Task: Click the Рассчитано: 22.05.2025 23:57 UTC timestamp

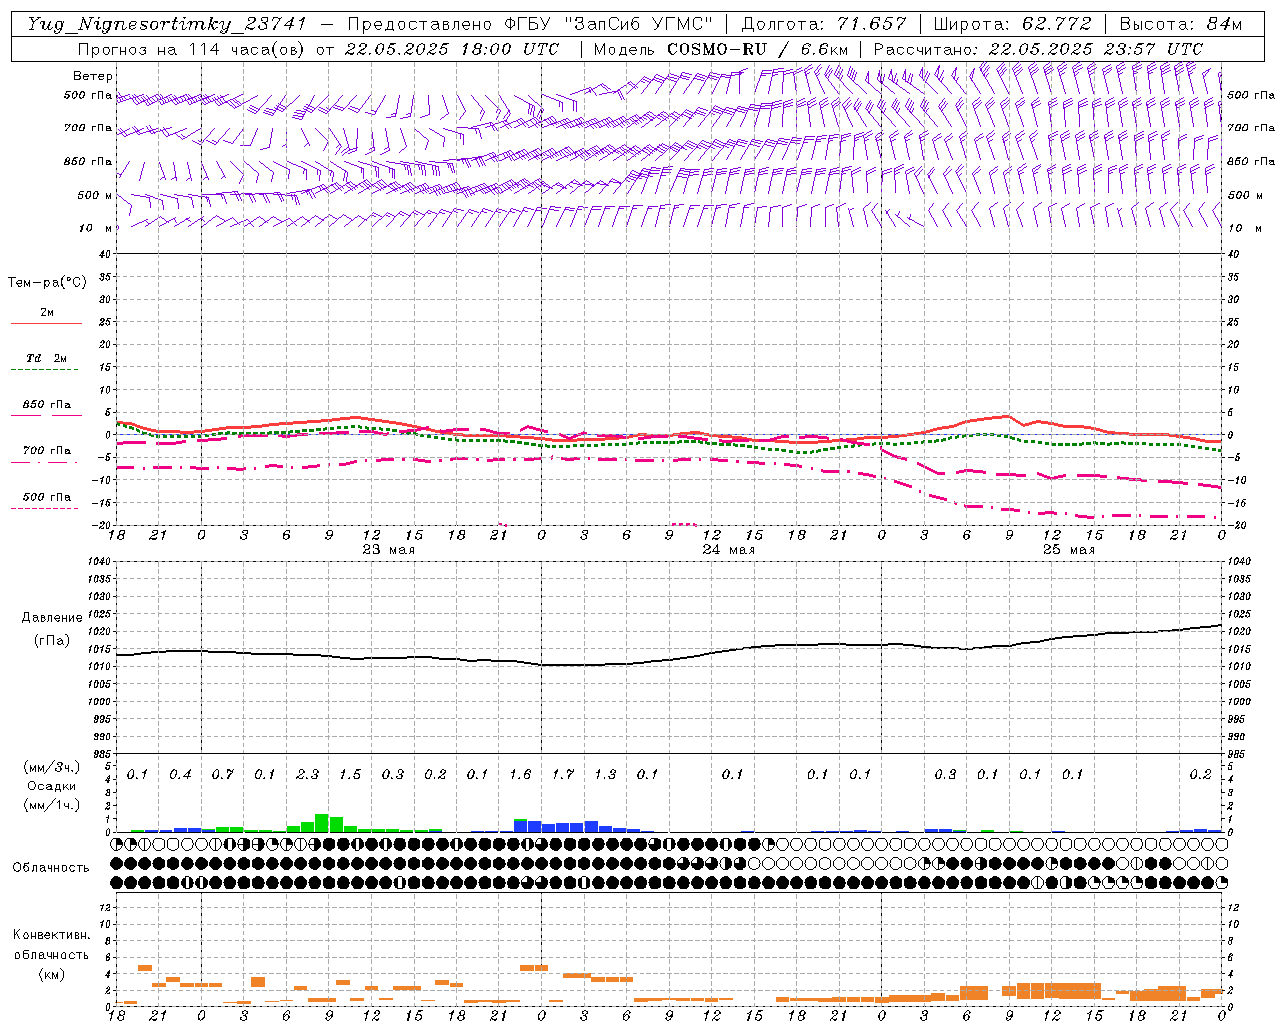Action: 1038,49
